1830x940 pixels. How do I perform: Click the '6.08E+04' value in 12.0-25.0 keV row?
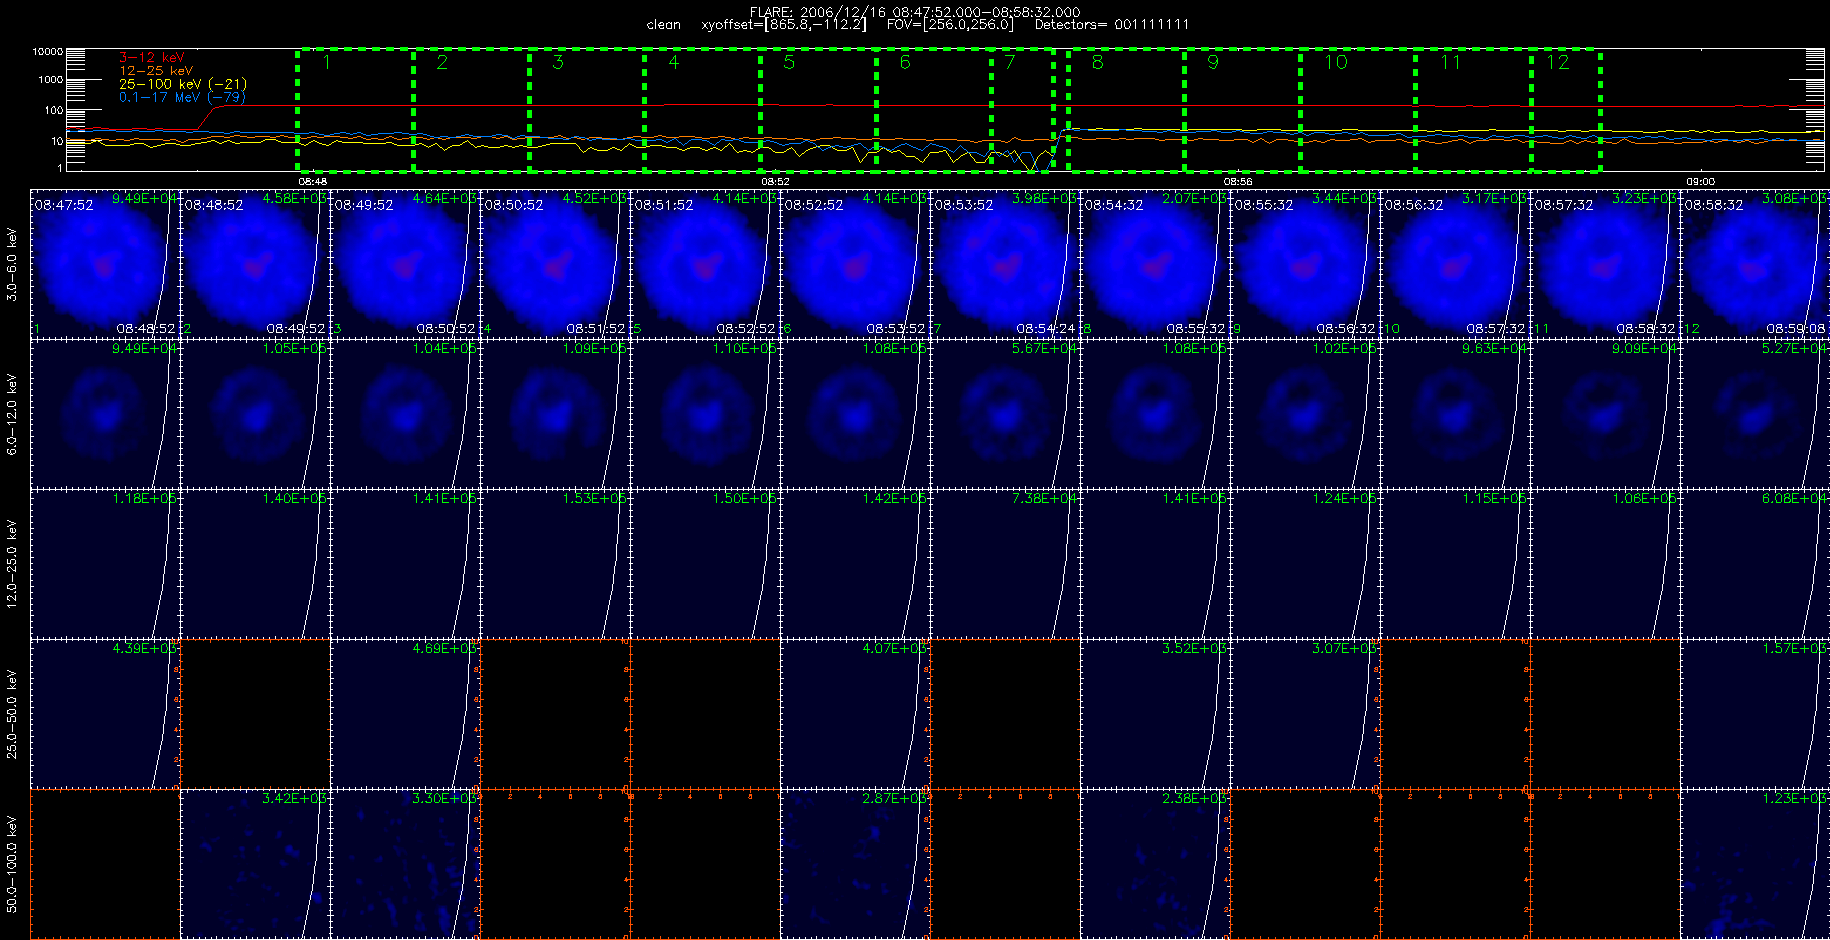click(1794, 498)
